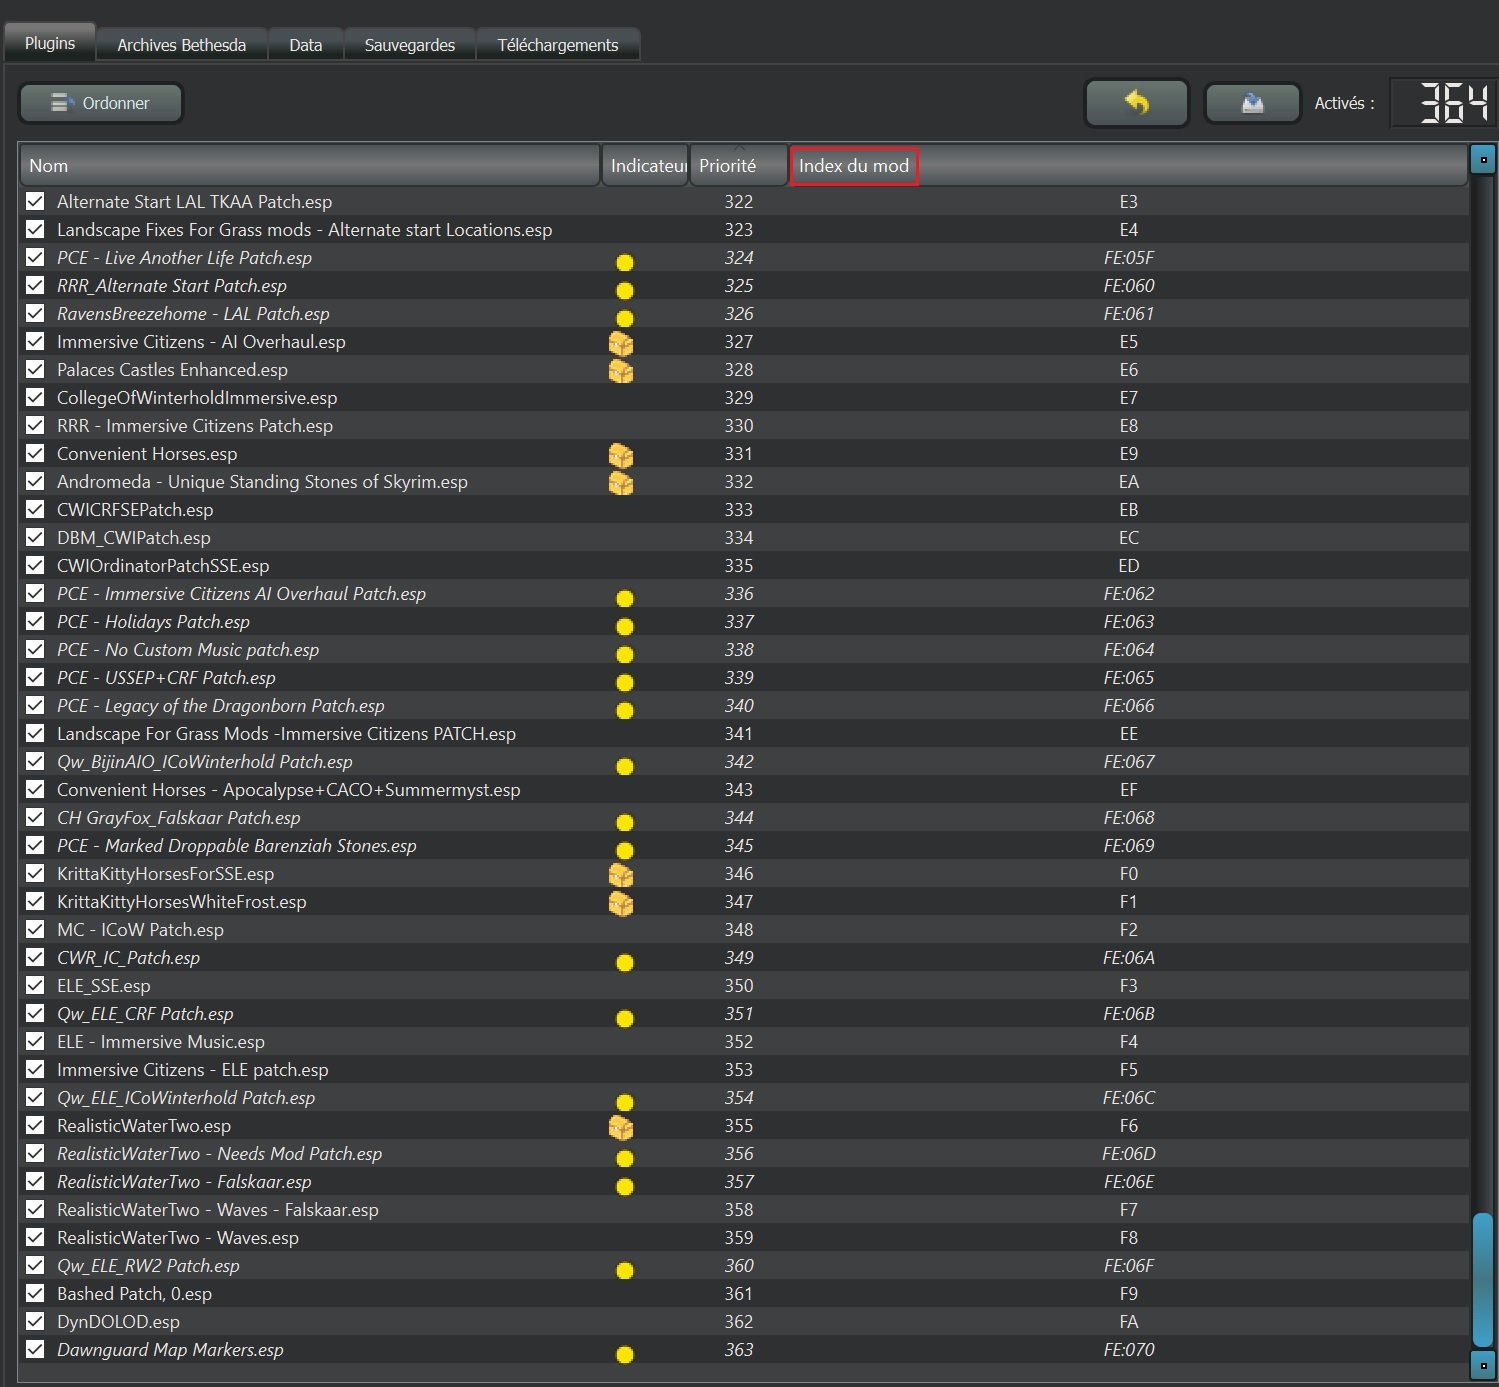Uncheck Bashed Patch, 0.esp

pos(35,1293)
